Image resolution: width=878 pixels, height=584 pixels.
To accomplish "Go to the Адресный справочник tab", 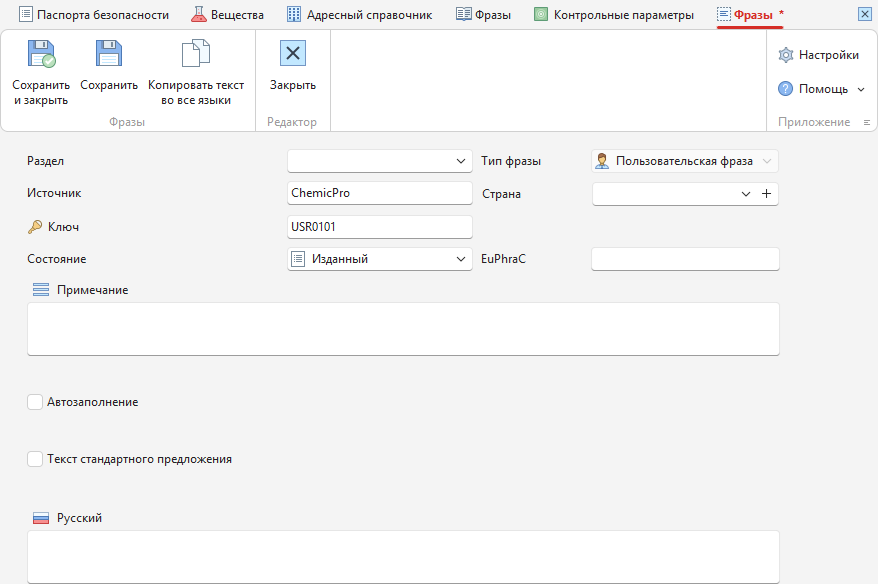I will tap(359, 15).
